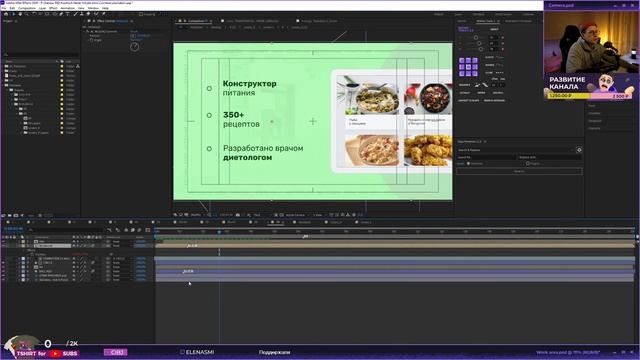Click the 'Replace with' input field
This screenshot has width=640, height=360.
click(x=550, y=157)
